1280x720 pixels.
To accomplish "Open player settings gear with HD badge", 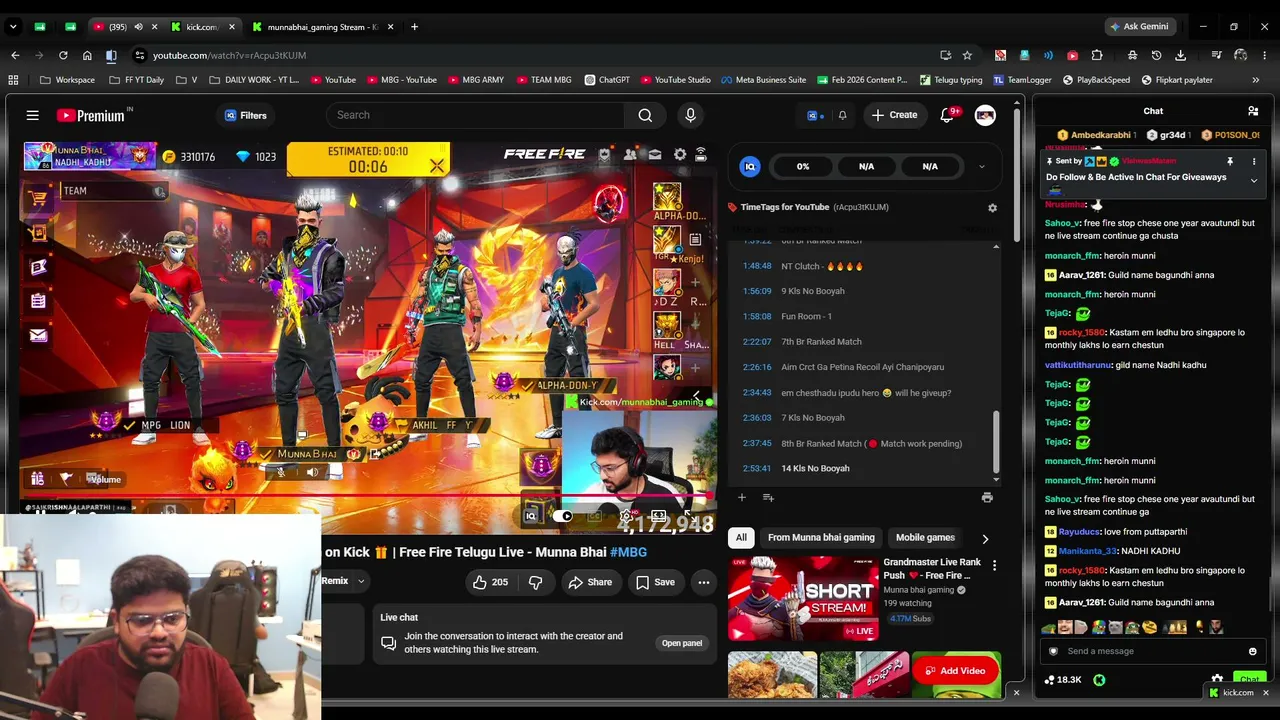I will pyautogui.click(x=627, y=516).
